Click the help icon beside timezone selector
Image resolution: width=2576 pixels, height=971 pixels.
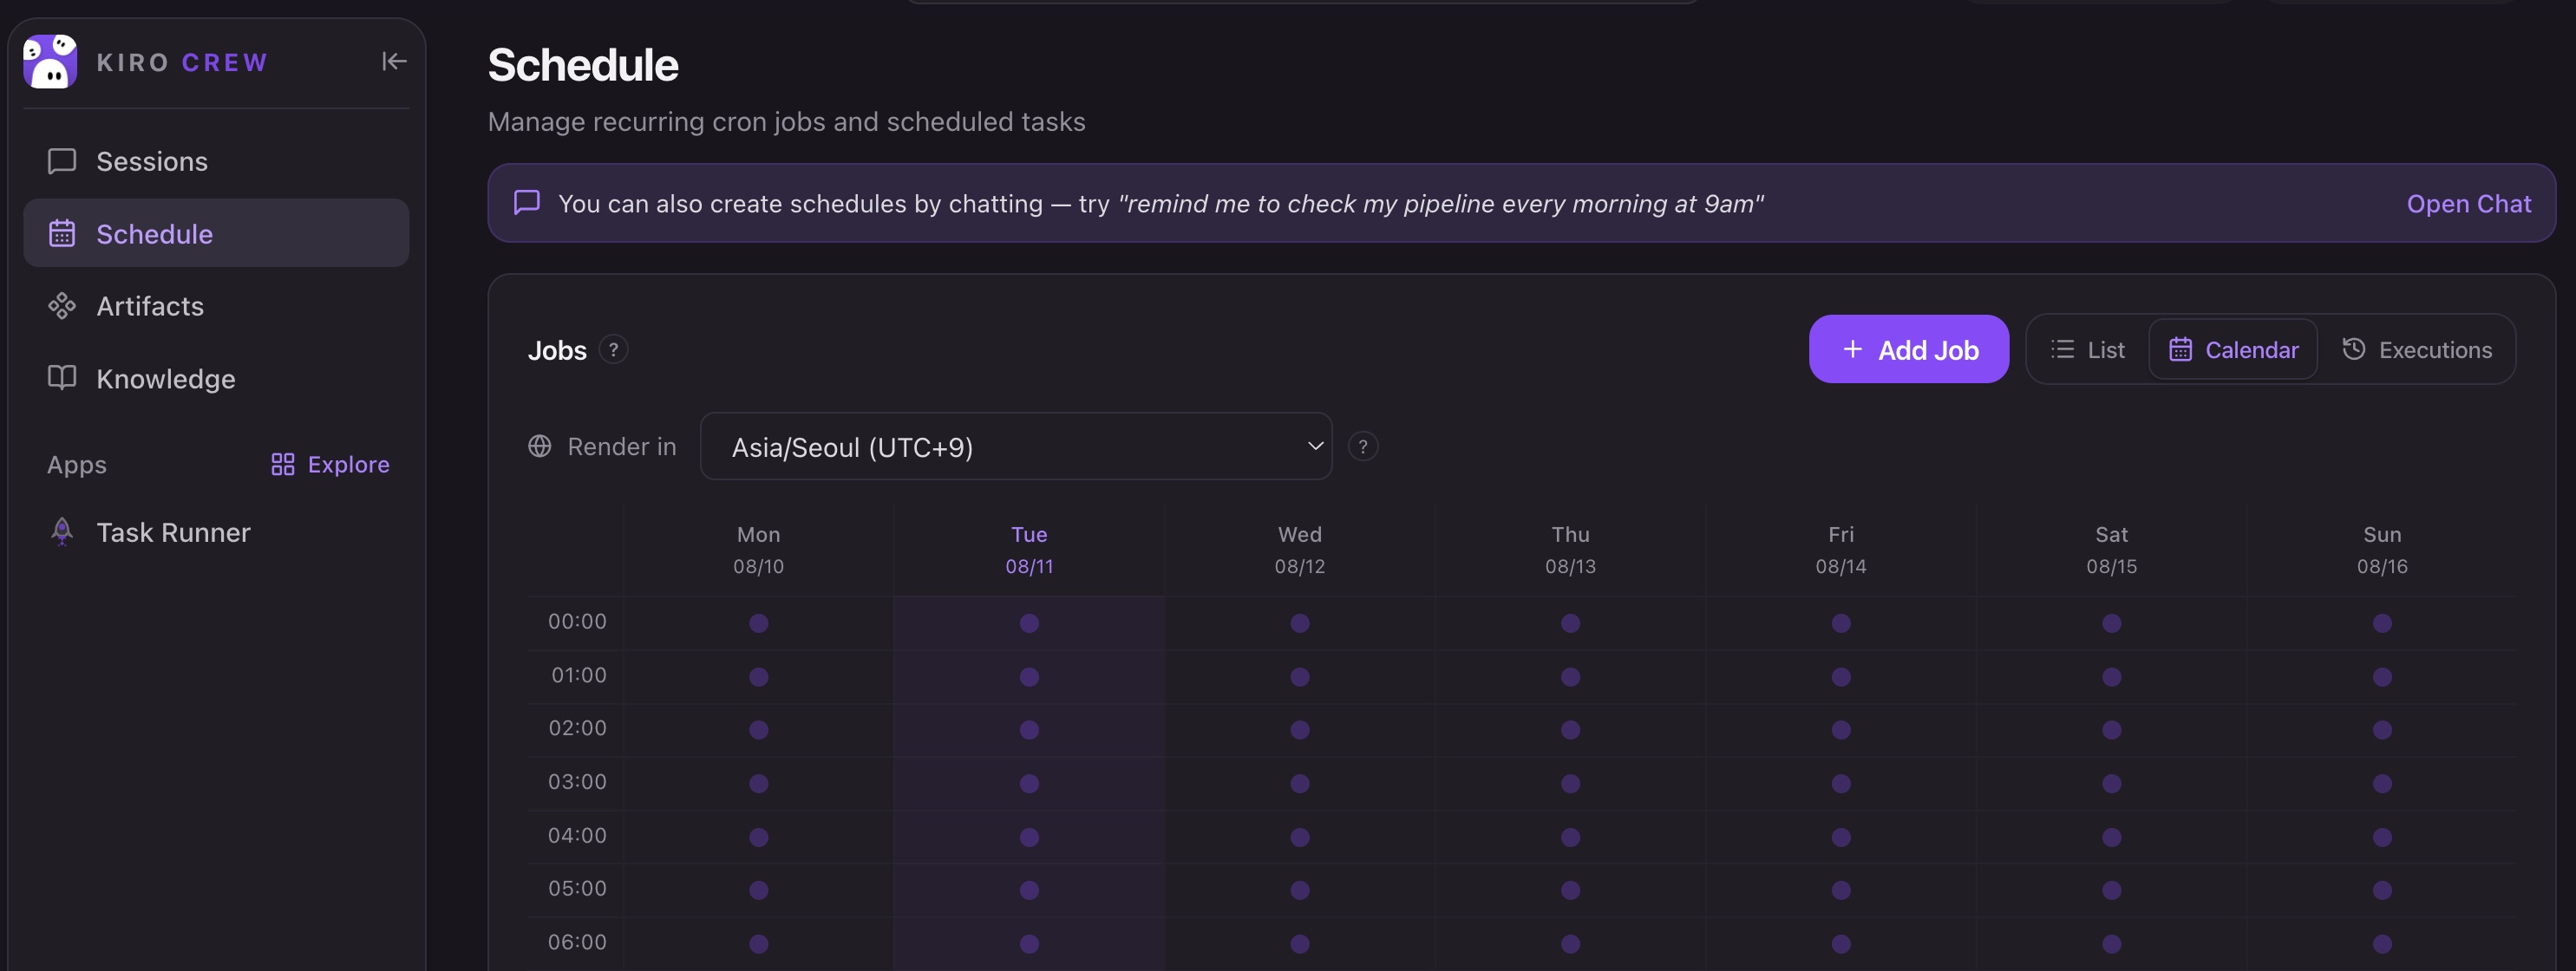[1363, 447]
